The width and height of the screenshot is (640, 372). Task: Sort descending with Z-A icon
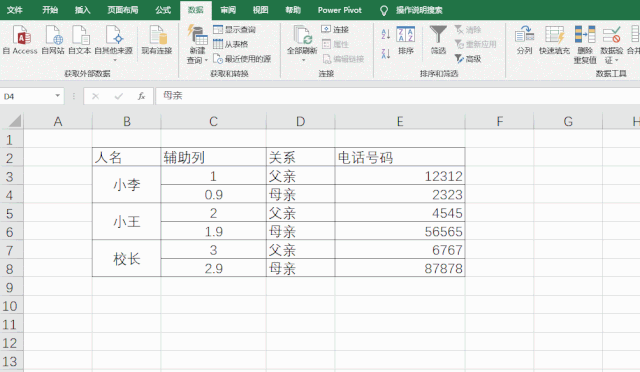[386, 53]
